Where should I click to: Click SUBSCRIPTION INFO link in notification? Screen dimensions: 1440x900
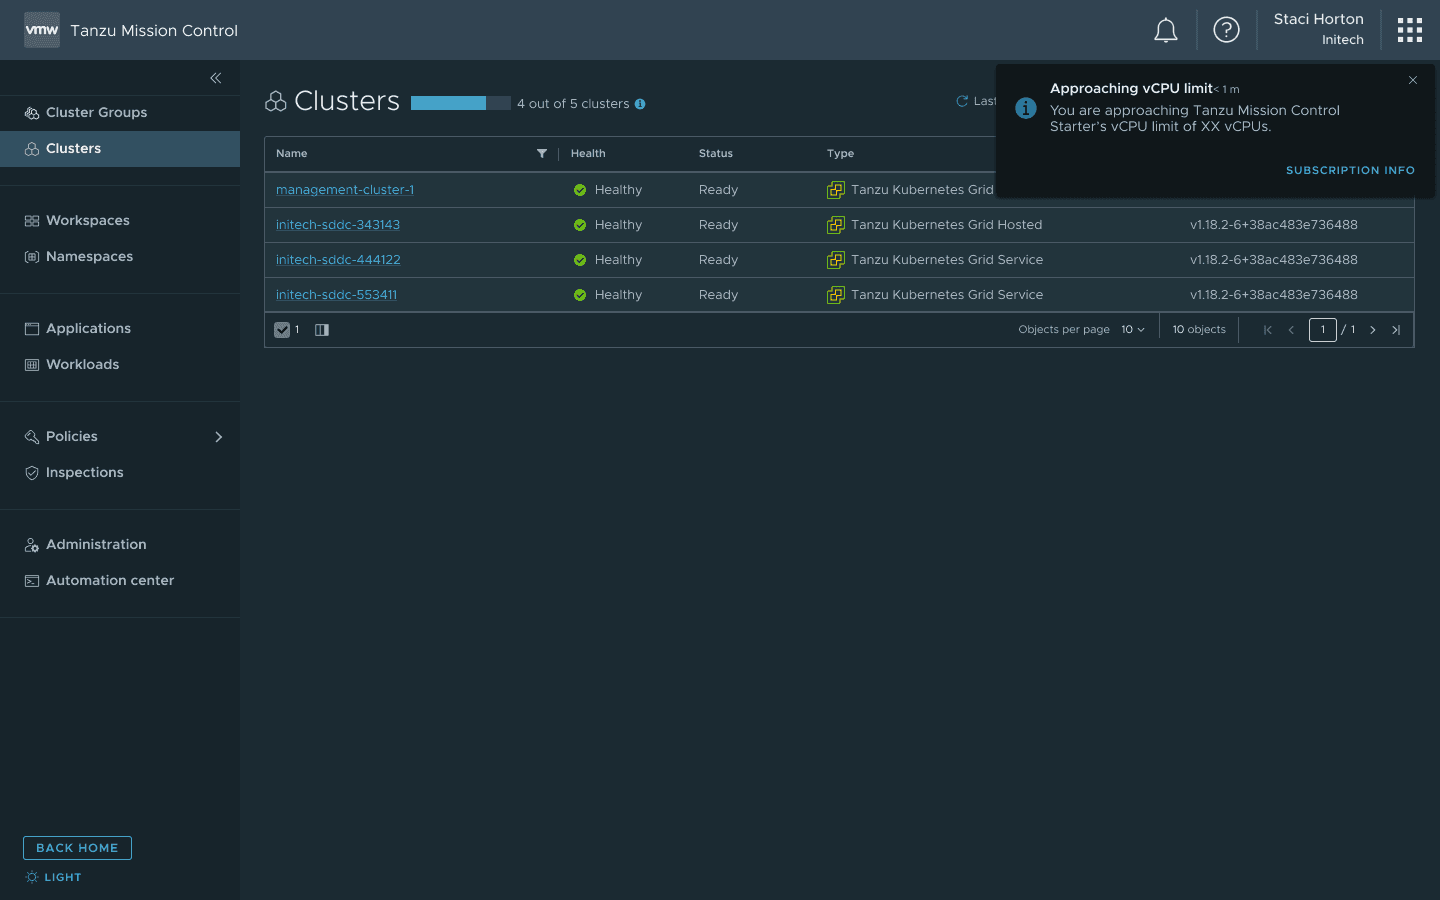tap(1350, 171)
